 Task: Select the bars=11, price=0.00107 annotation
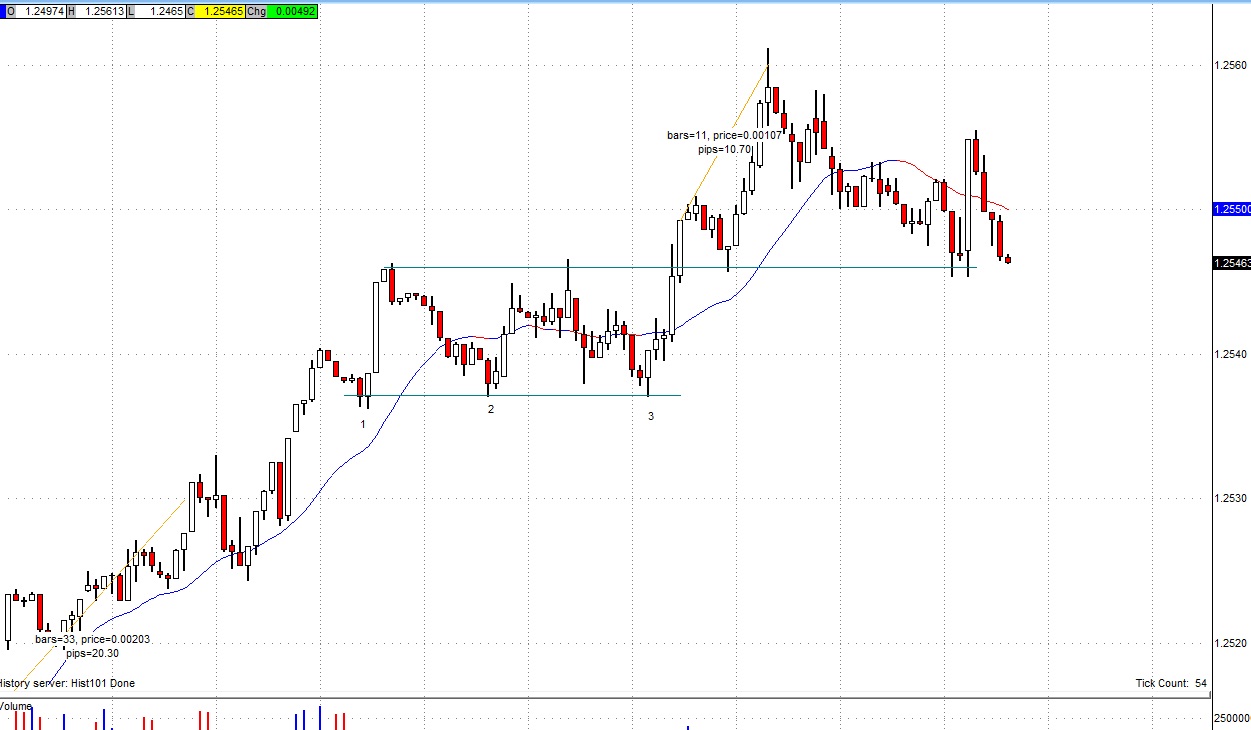(x=725, y=135)
